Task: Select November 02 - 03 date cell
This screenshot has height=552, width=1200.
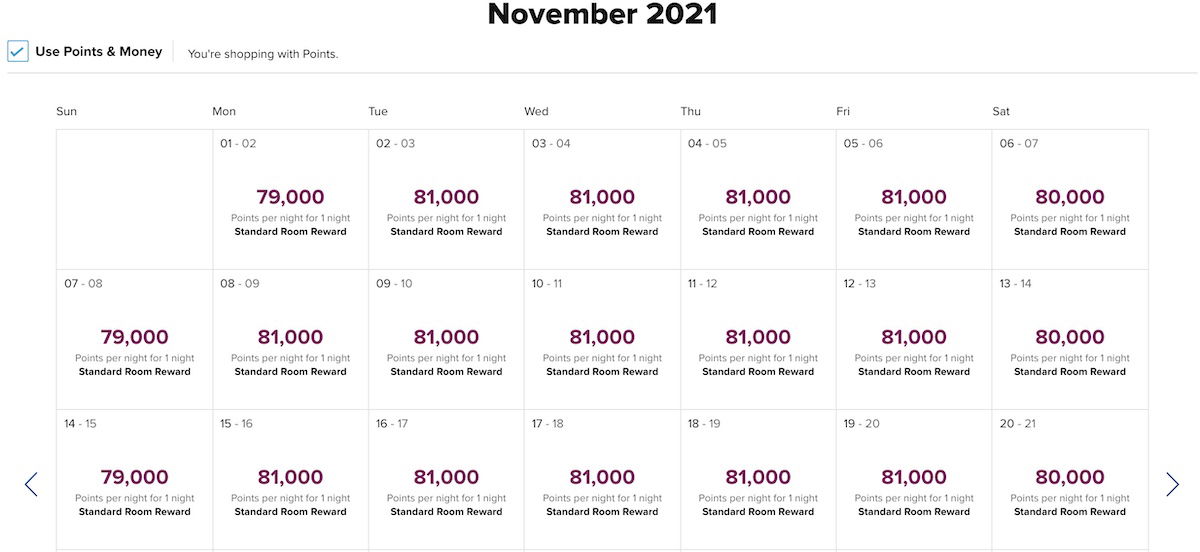Action: pyautogui.click(x=446, y=199)
